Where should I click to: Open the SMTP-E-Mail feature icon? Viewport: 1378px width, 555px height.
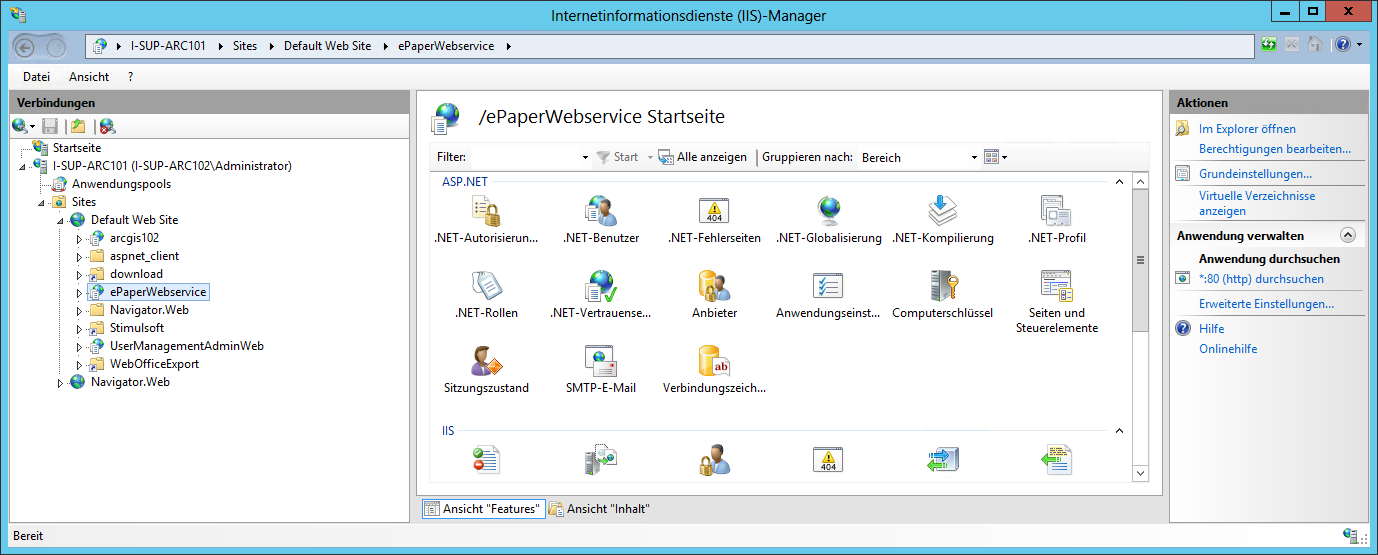600,362
